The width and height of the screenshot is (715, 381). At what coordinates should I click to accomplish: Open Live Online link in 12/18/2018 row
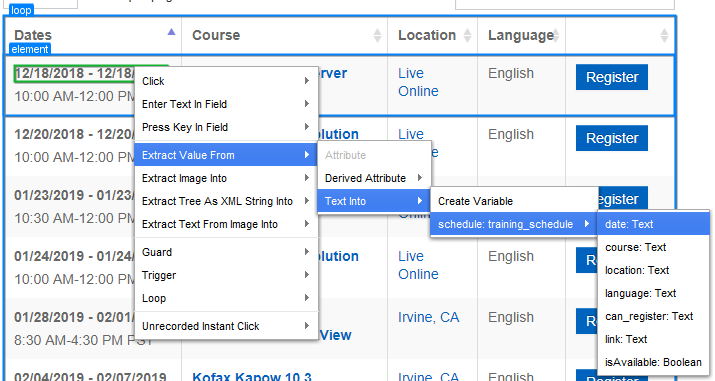(418, 82)
